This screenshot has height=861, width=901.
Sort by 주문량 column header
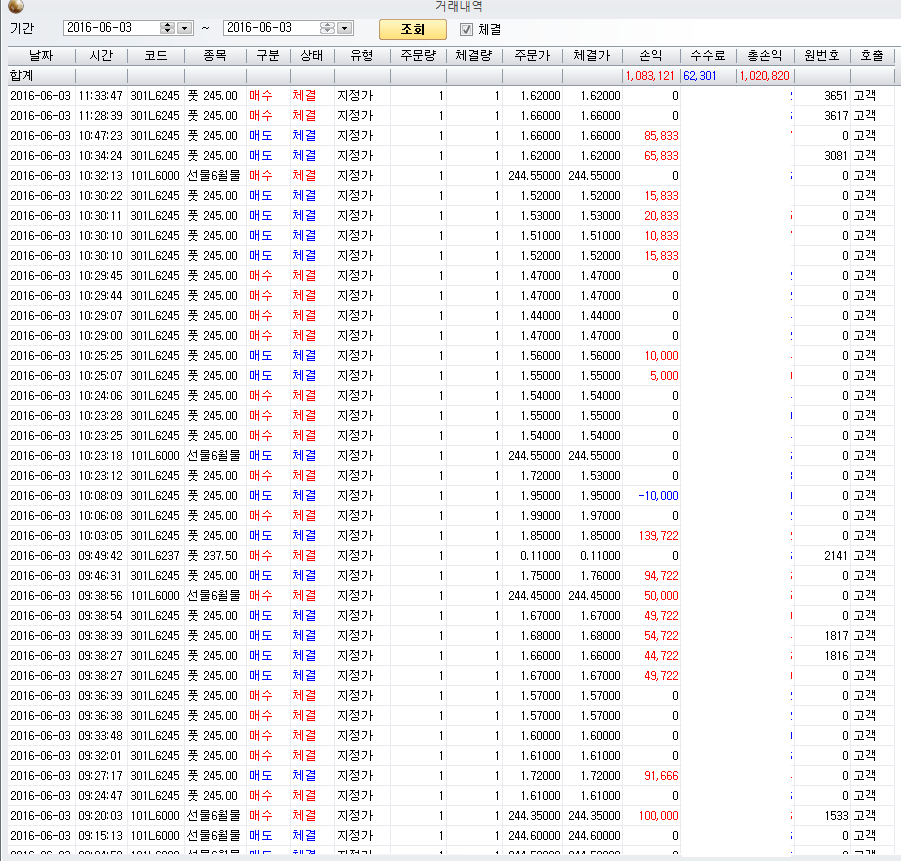[418, 56]
